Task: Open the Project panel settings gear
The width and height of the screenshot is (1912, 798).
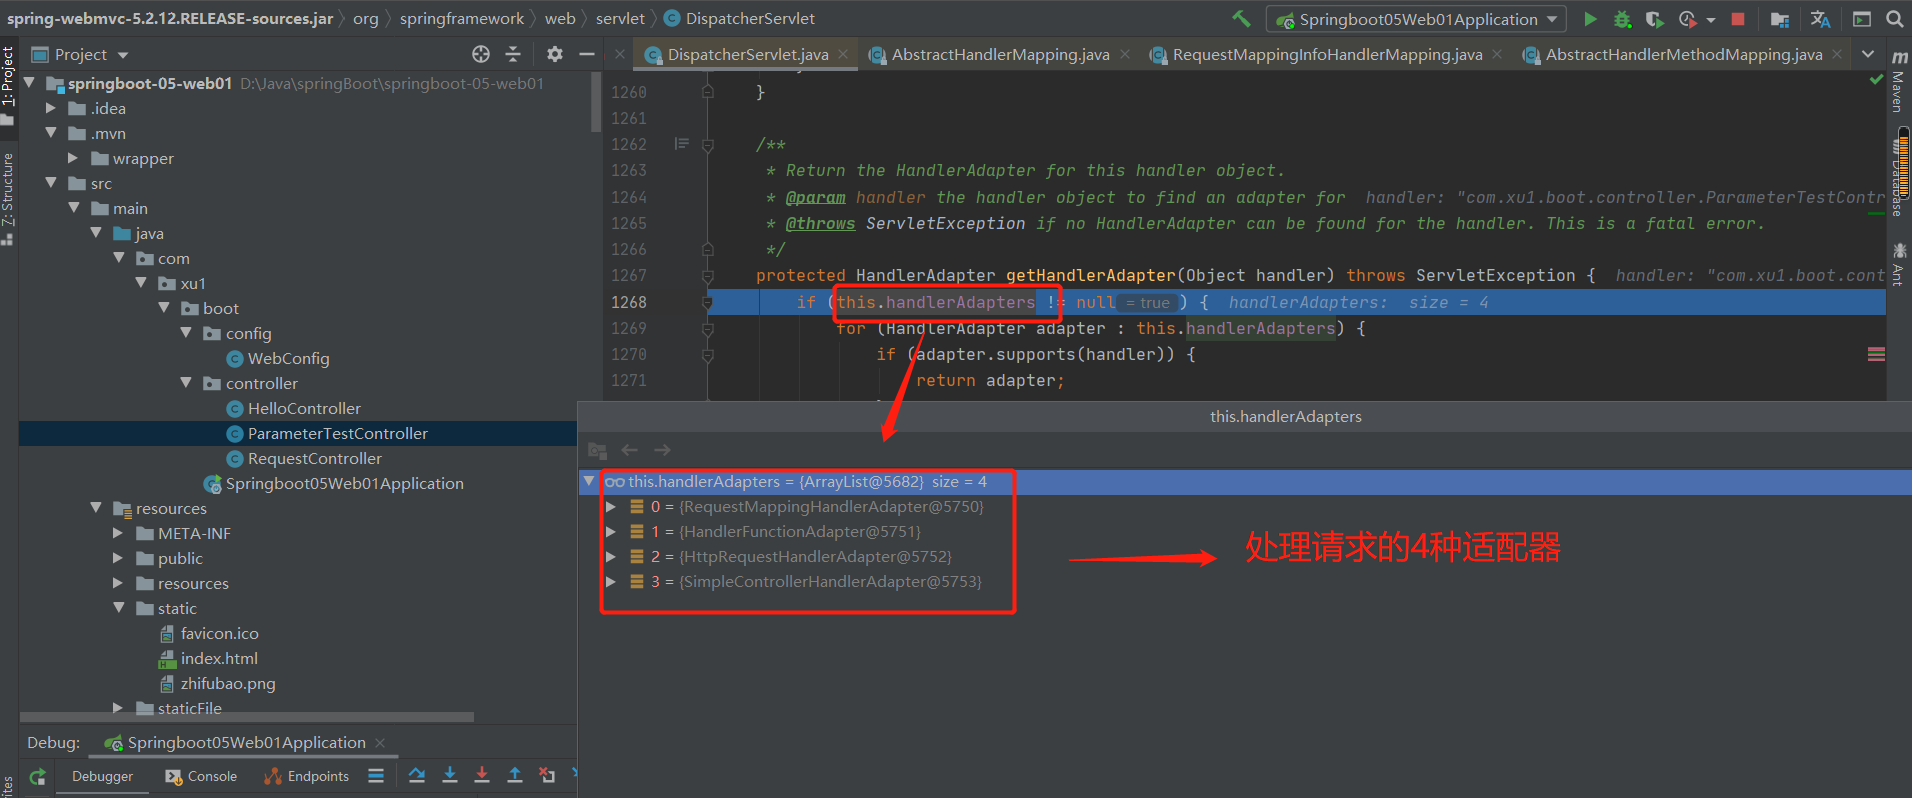Action: pos(555,54)
